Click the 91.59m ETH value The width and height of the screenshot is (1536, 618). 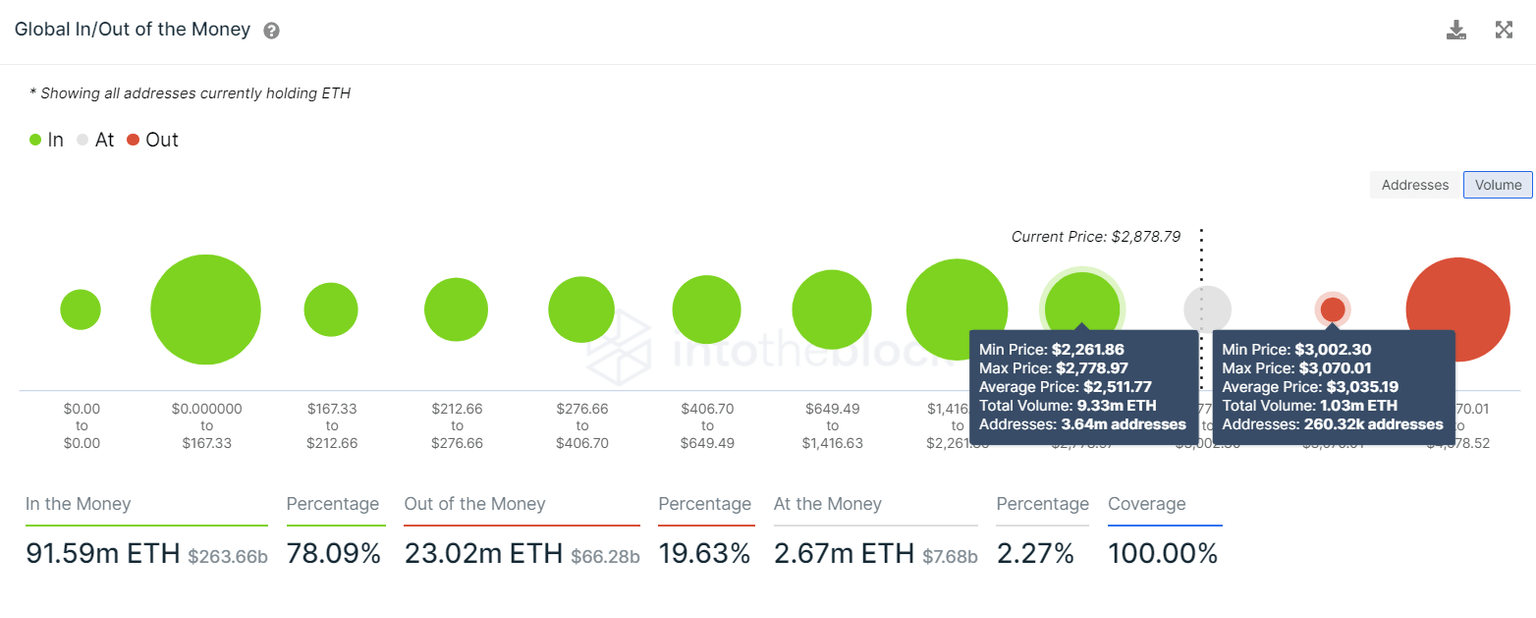pyautogui.click(x=103, y=553)
